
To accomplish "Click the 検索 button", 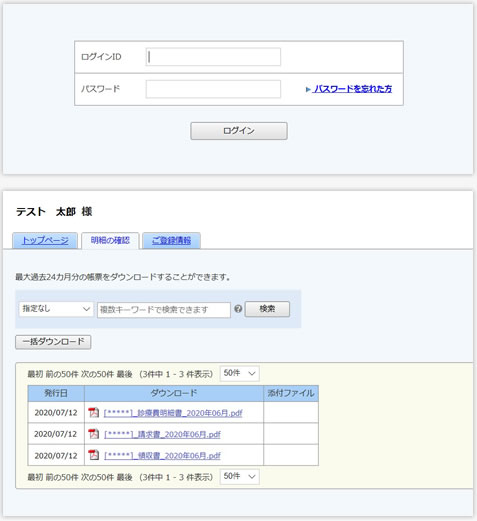I will (267, 309).
